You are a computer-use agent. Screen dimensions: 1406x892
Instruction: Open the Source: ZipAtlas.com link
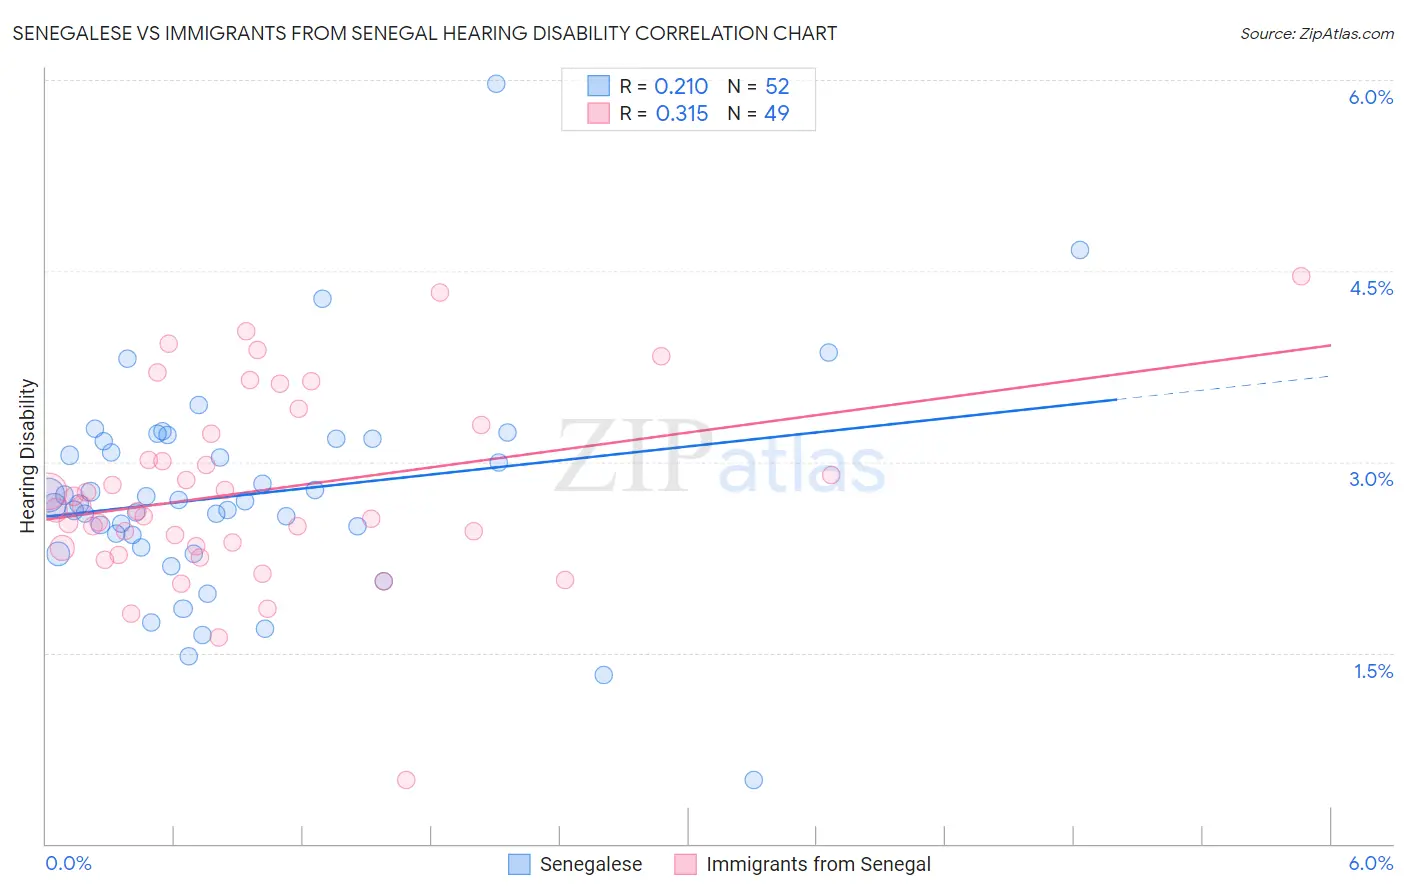click(x=1317, y=33)
